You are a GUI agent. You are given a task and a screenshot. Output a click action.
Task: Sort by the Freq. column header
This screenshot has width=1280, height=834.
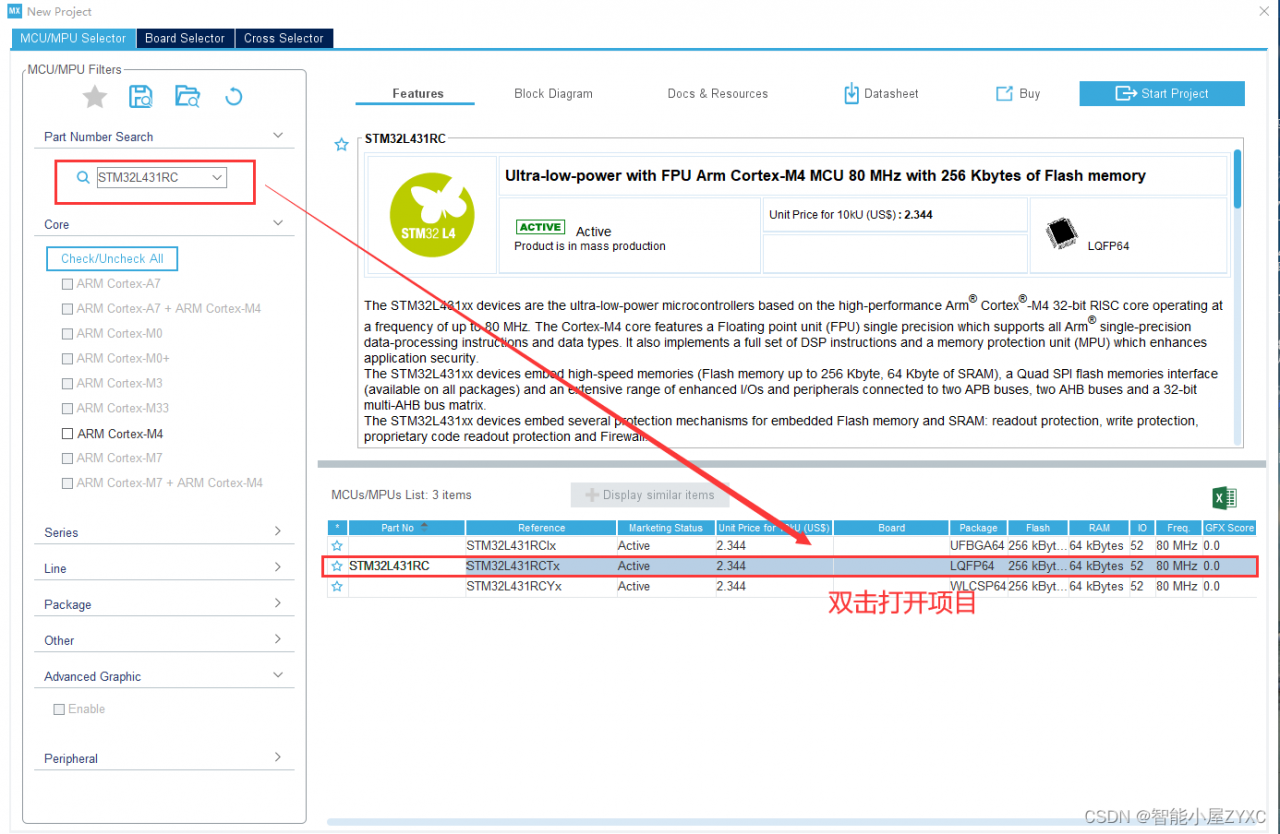pyautogui.click(x=1178, y=527)
